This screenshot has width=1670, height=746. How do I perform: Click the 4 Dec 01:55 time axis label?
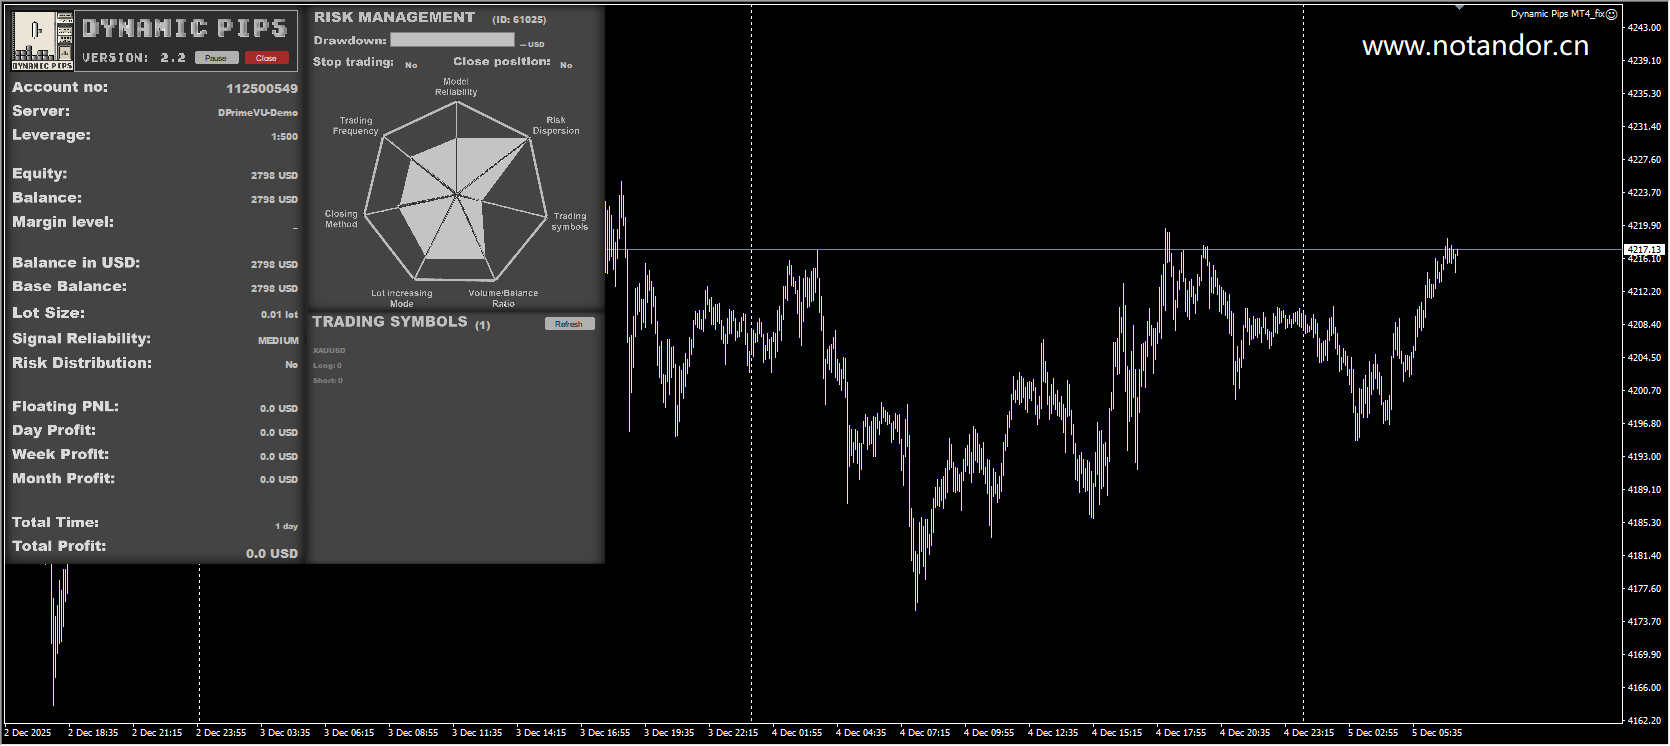click(x=797, y=733)
